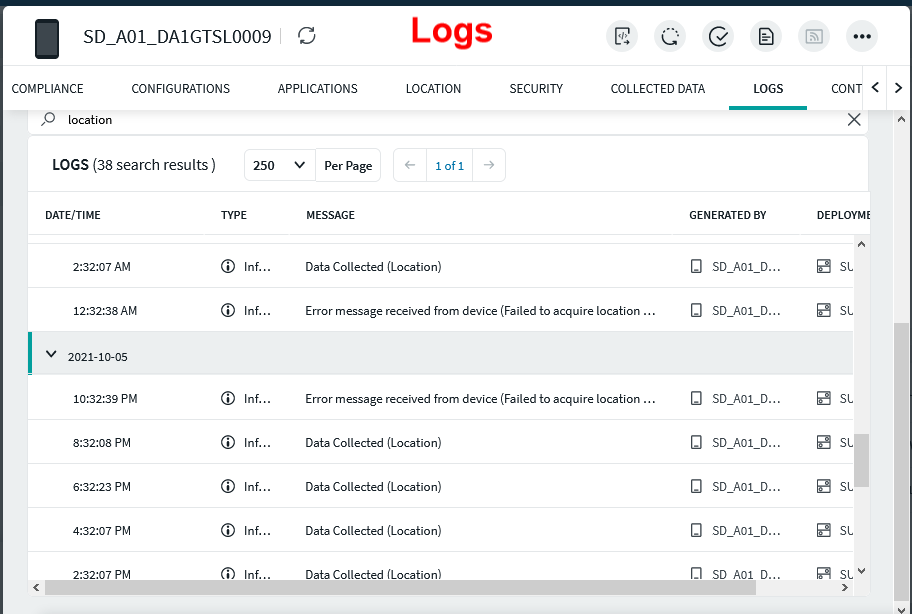Switch to the Collected Data tab
The image size is (912, 614).
coord(657,89)
